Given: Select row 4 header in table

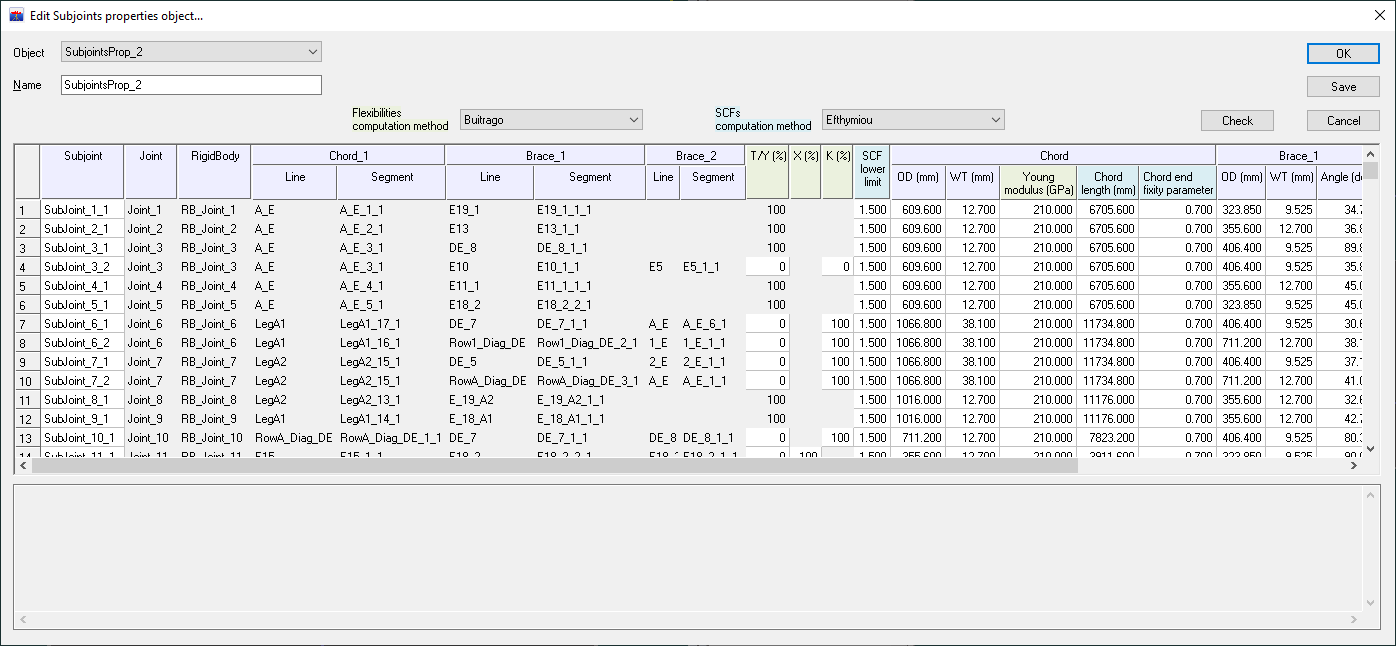Looking at the screenshot, I should [x=26, y=267].
